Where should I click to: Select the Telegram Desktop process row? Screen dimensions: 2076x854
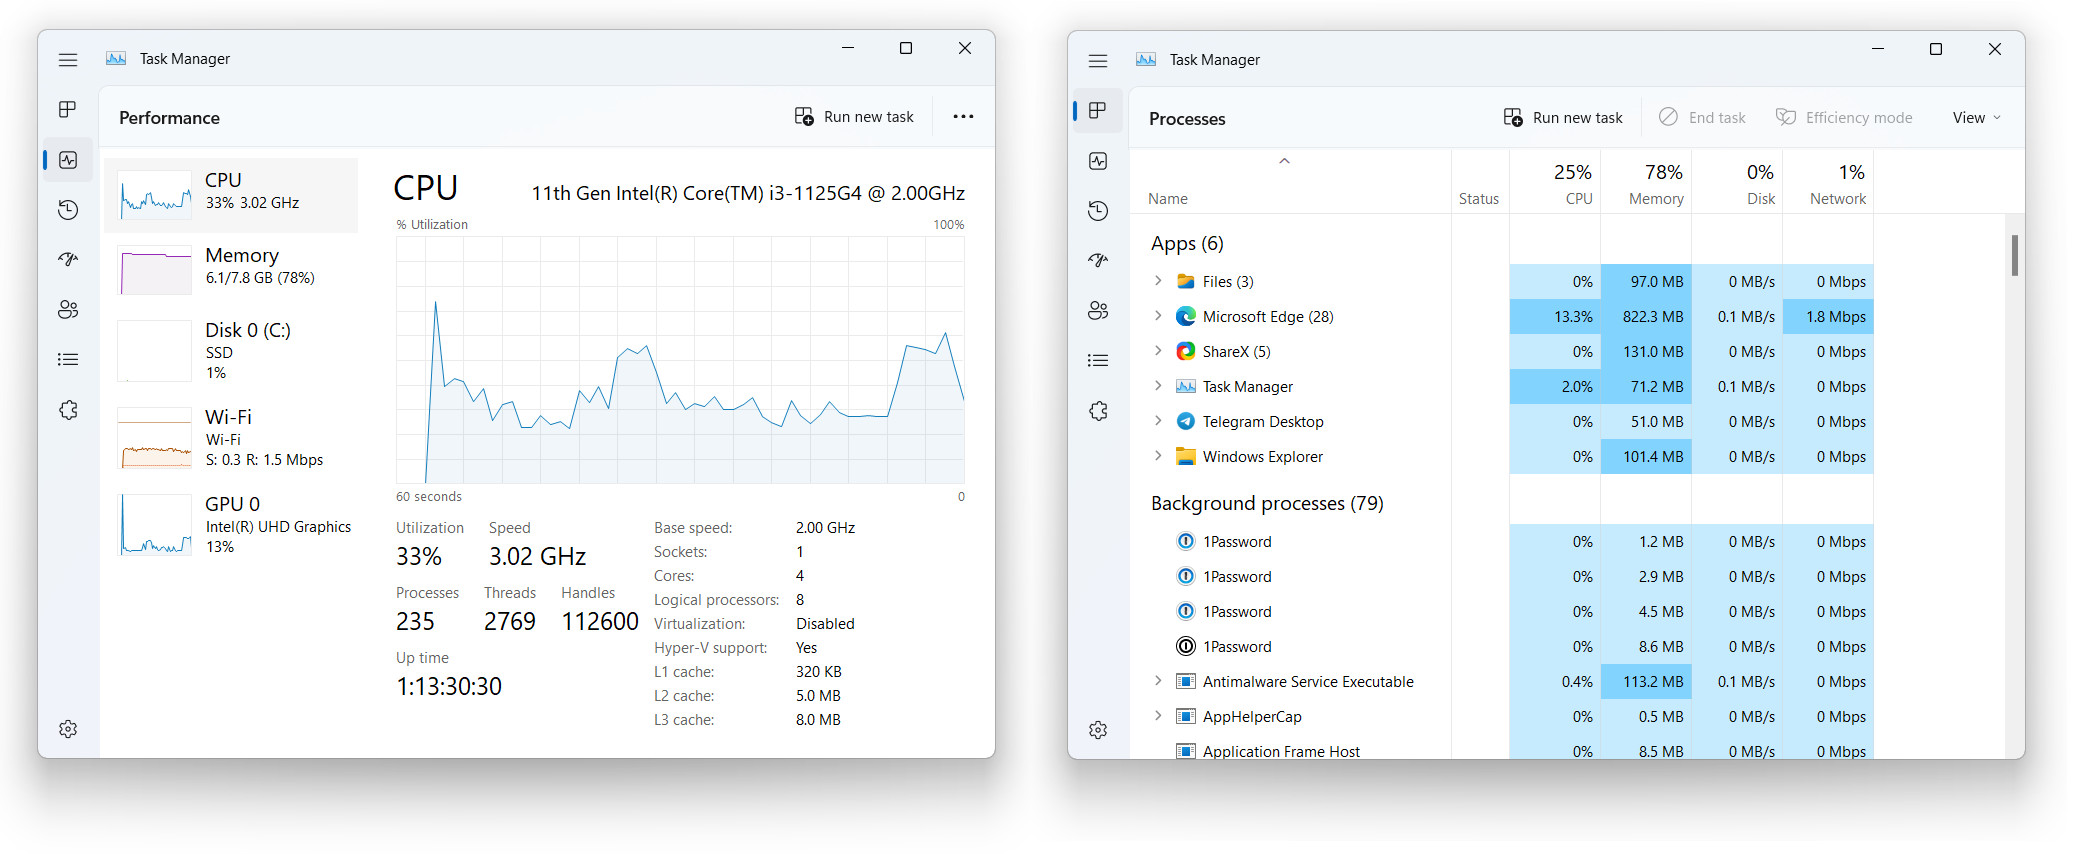coord(1262,422)
